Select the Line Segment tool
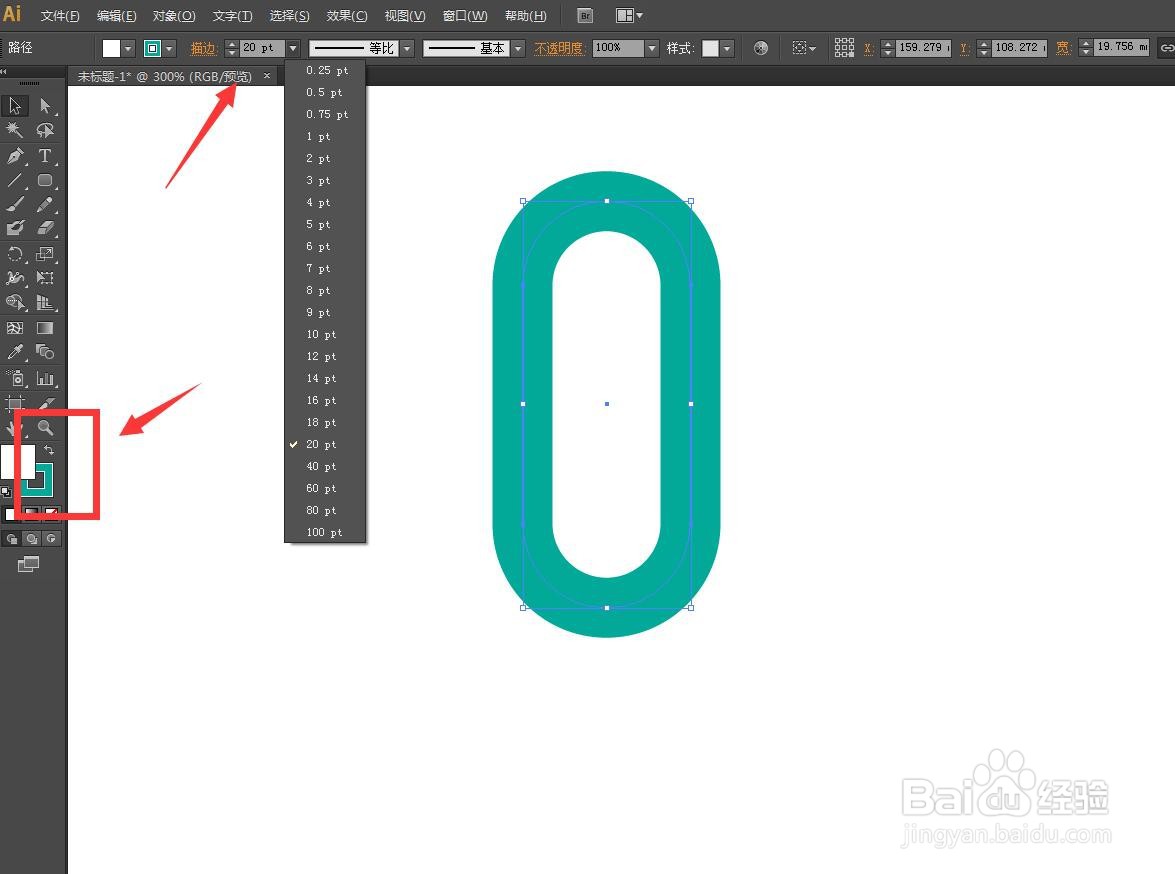Viewport: 1175px width, 874px height. [16, 180]
